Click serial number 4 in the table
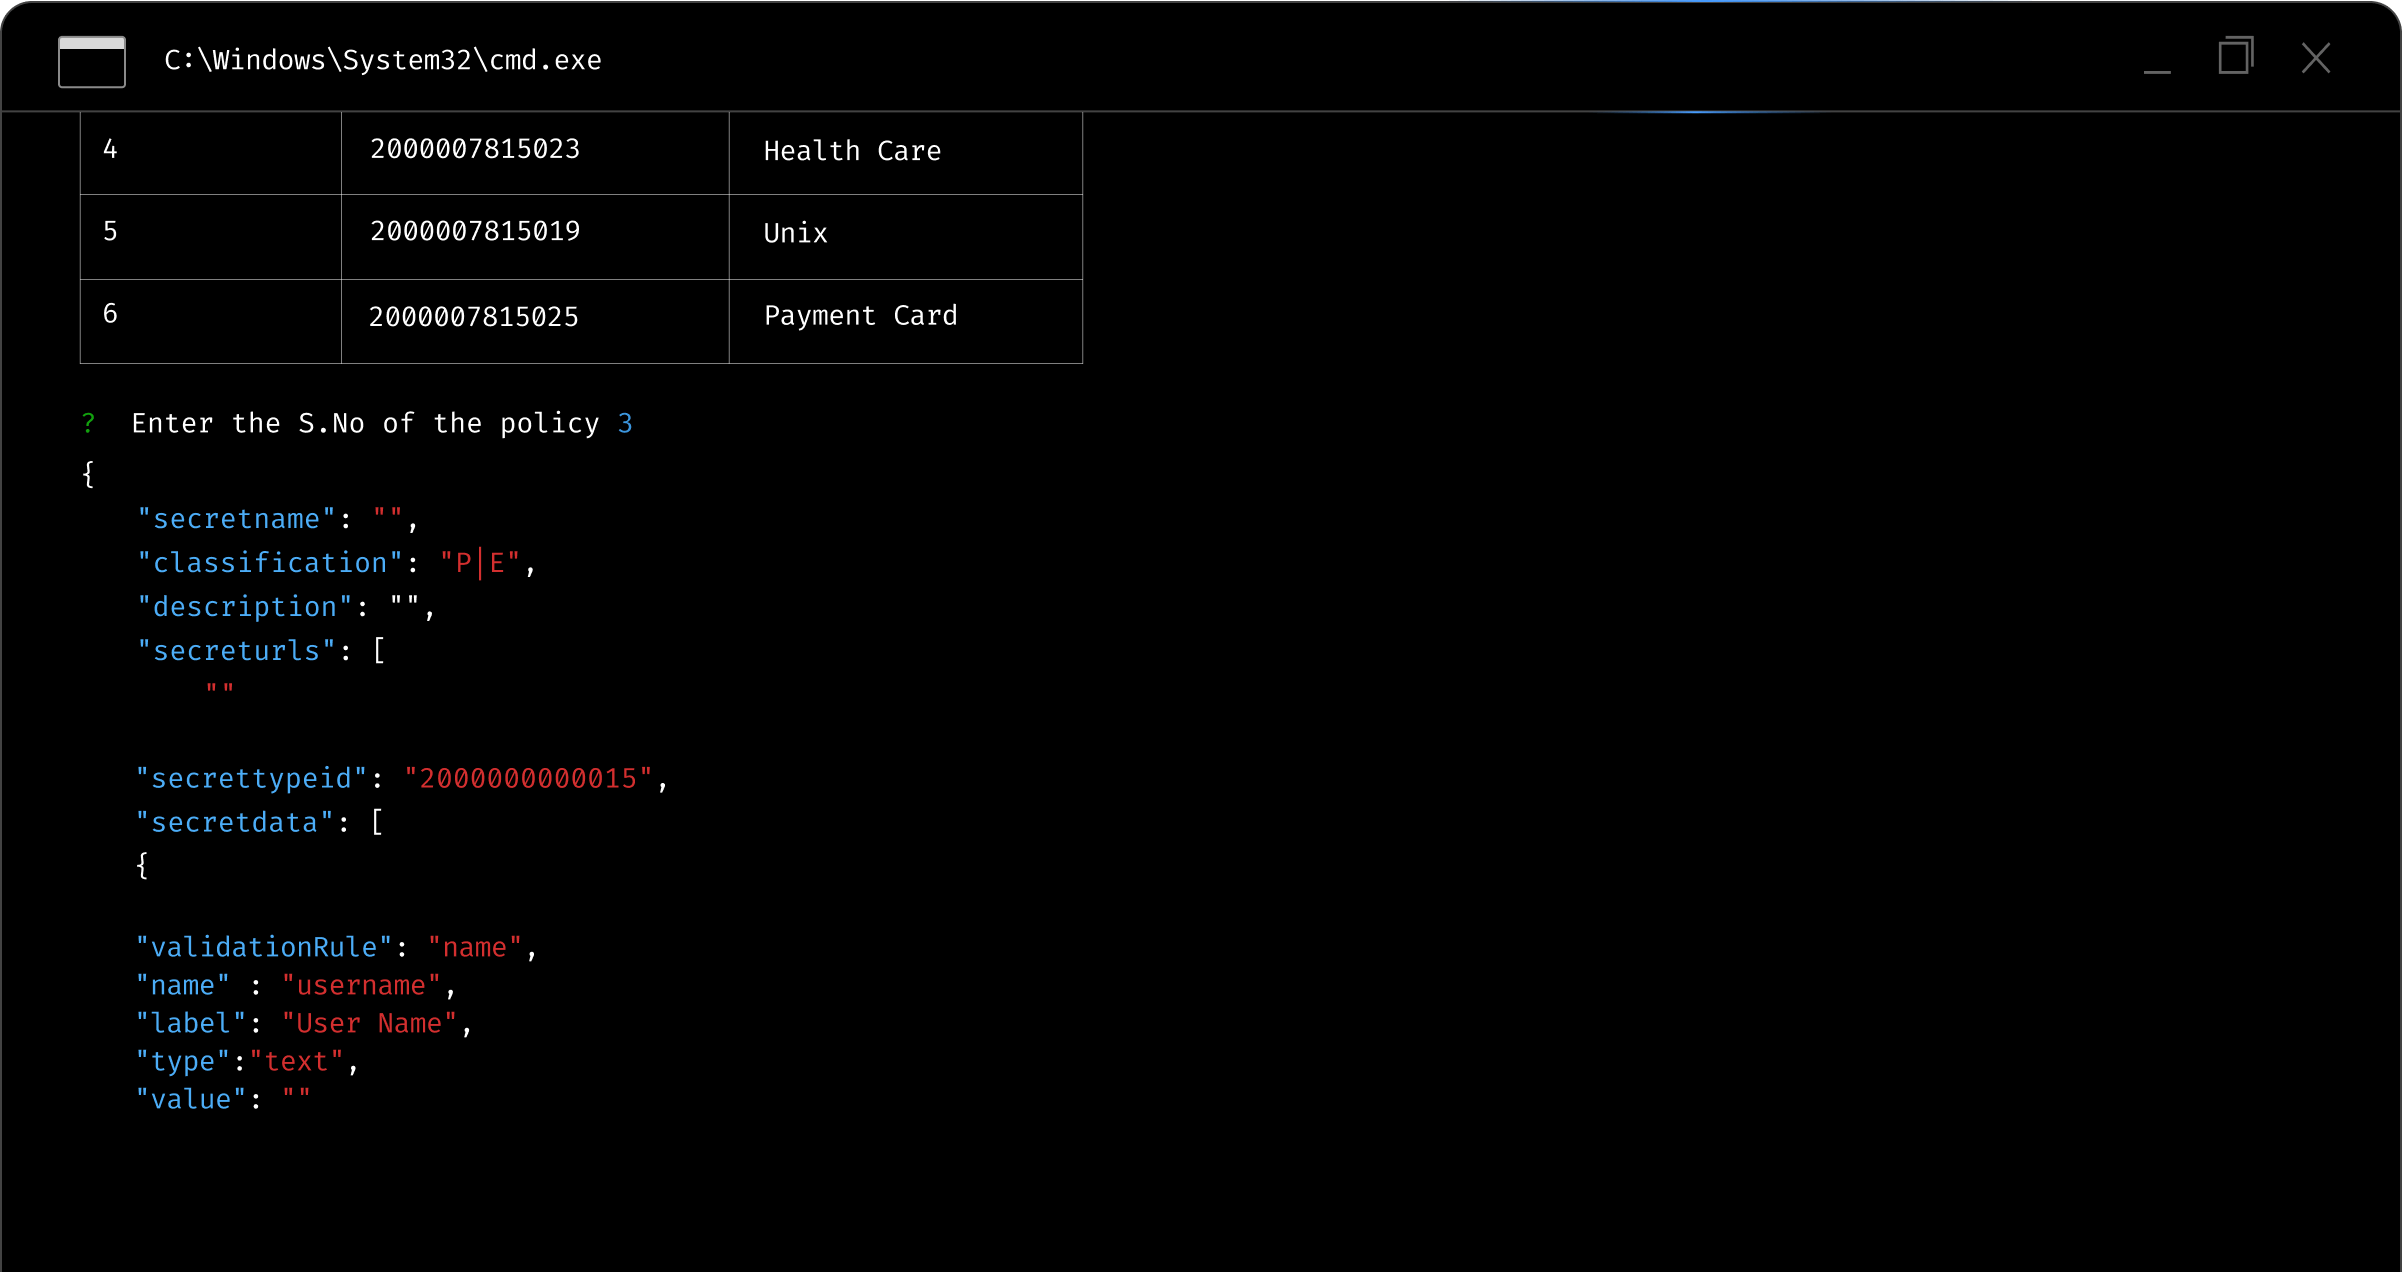Image resolution: width=2402 pixels, height=1272 pixels. pyautogui.click(x=110, y=150)
